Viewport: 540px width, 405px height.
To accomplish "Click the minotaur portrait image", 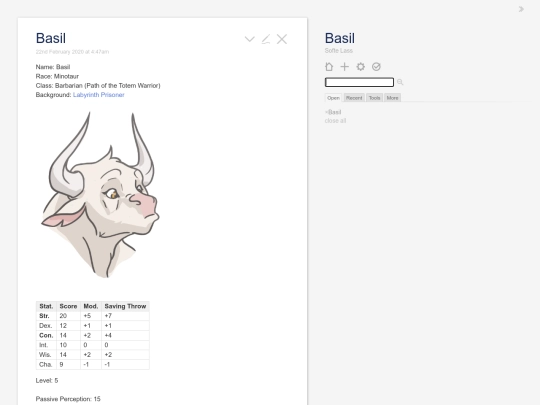I will [100, 195].
